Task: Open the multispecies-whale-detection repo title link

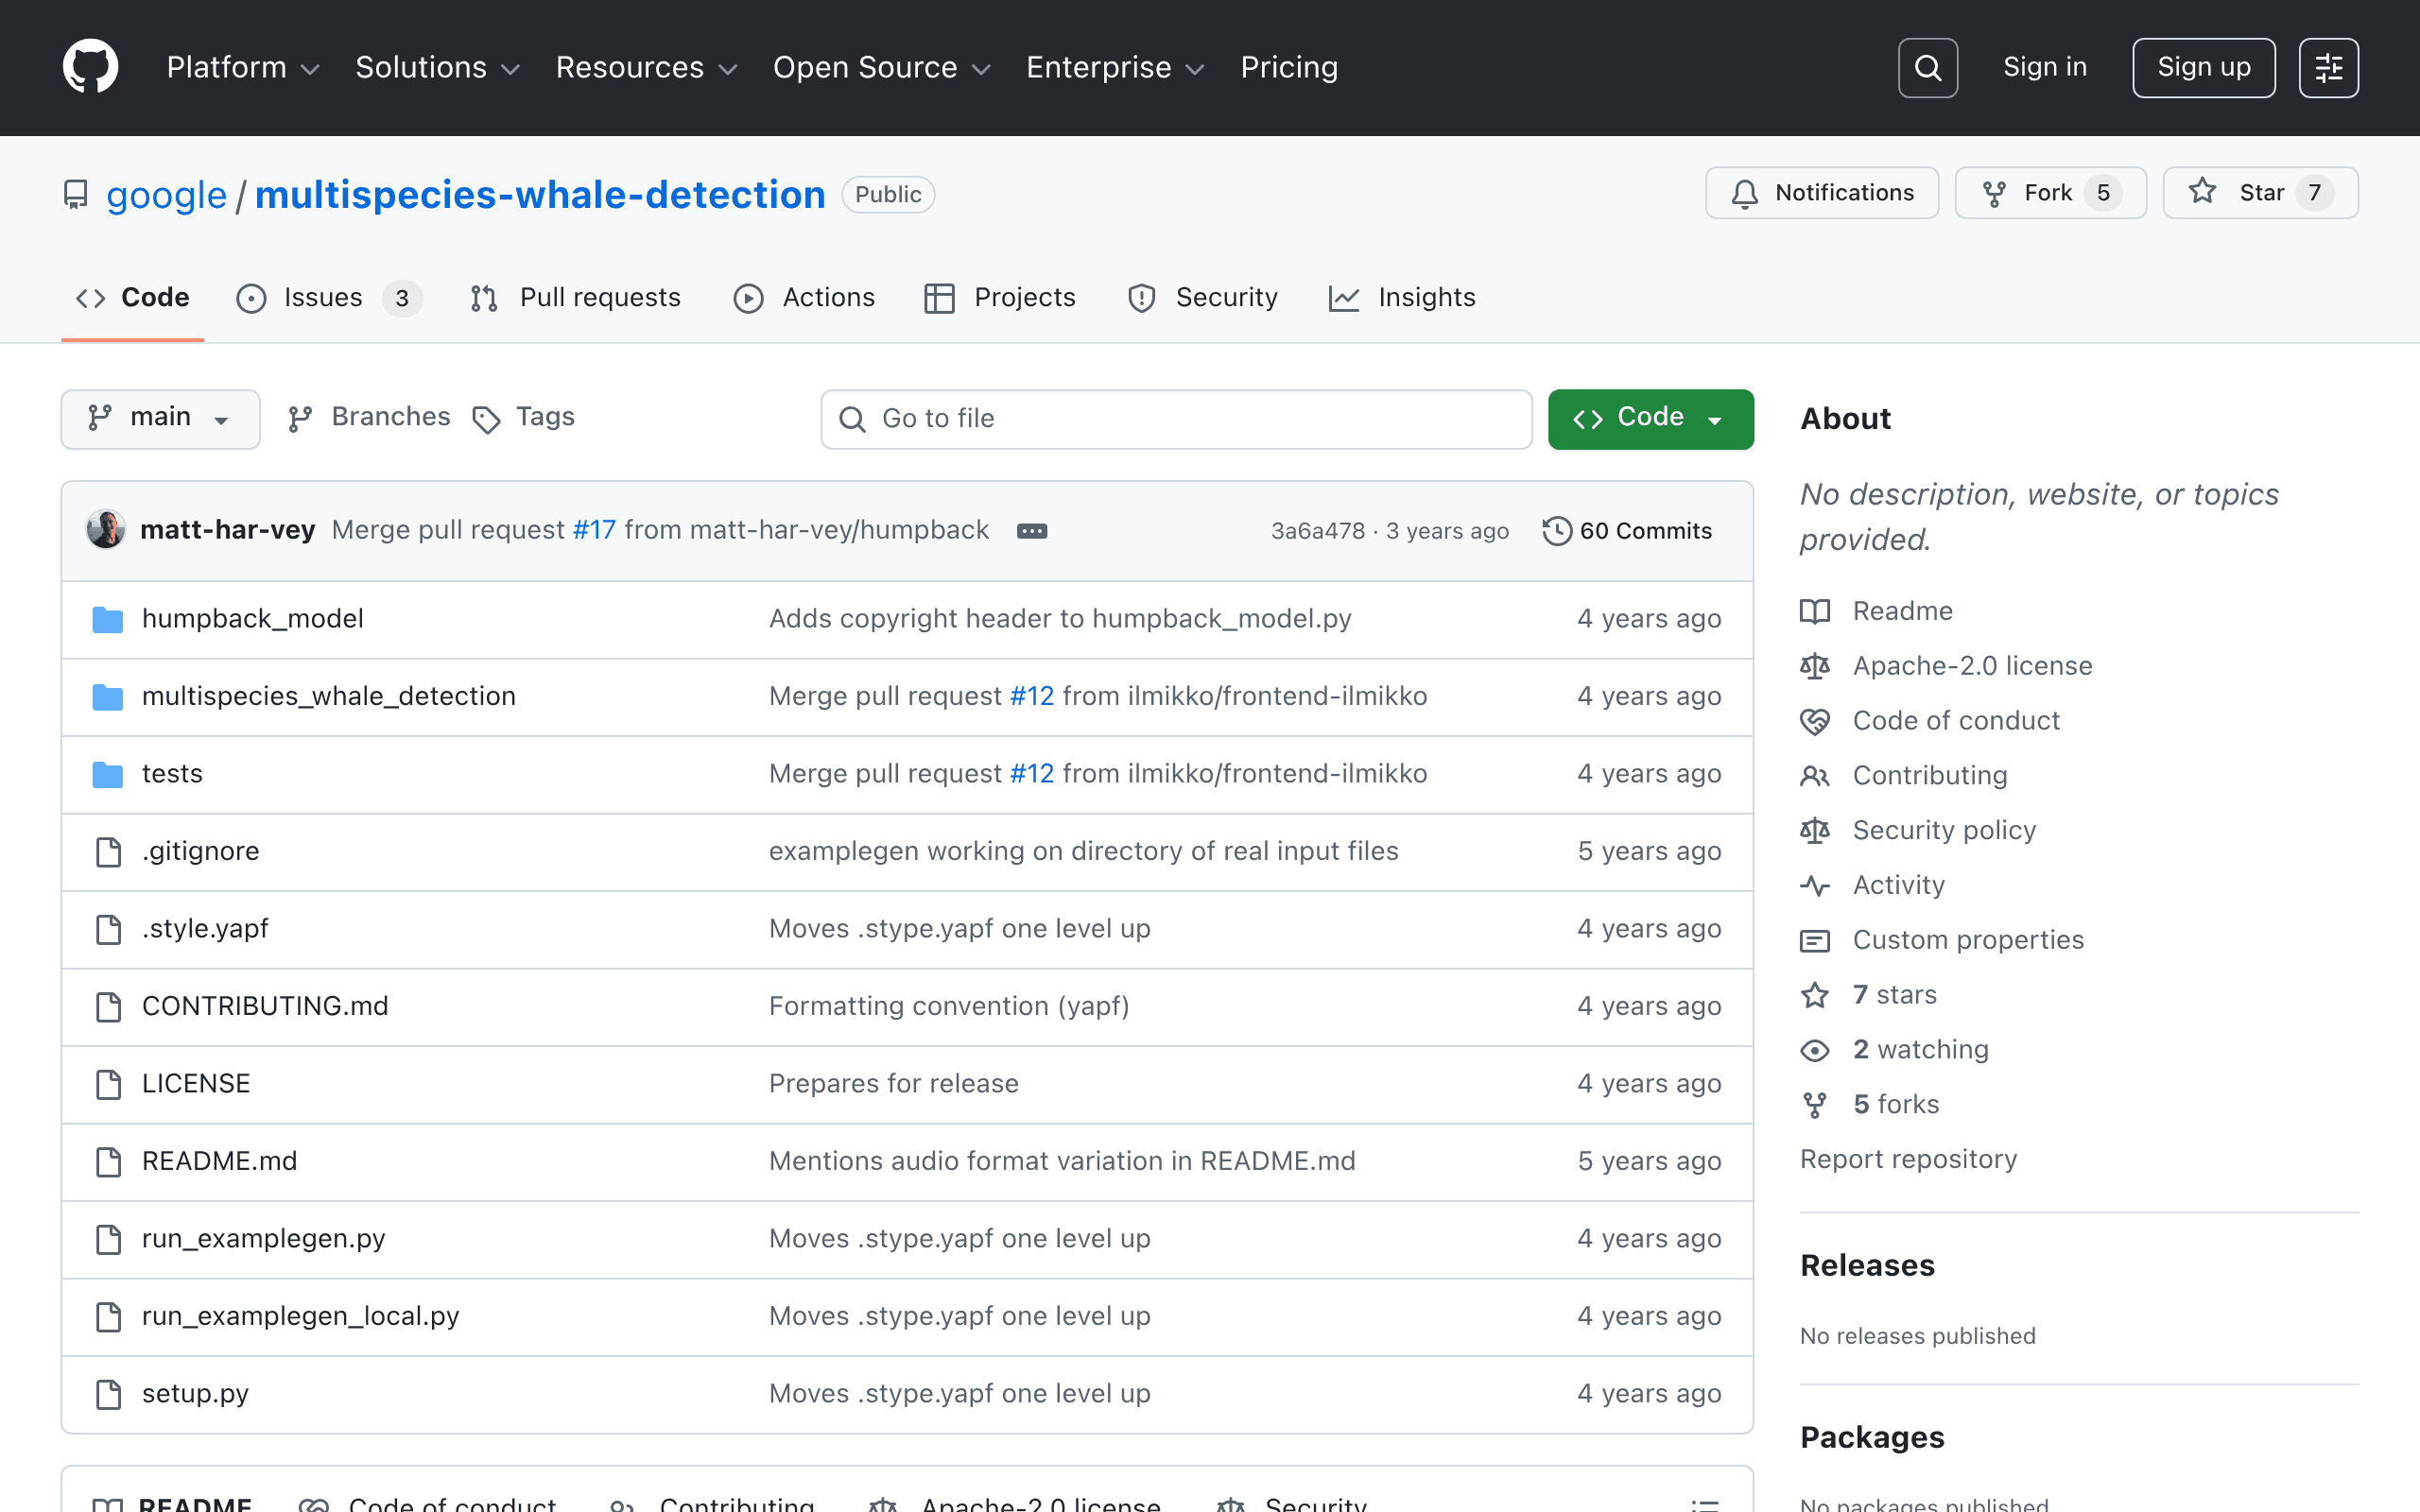Action: [540, 194]
